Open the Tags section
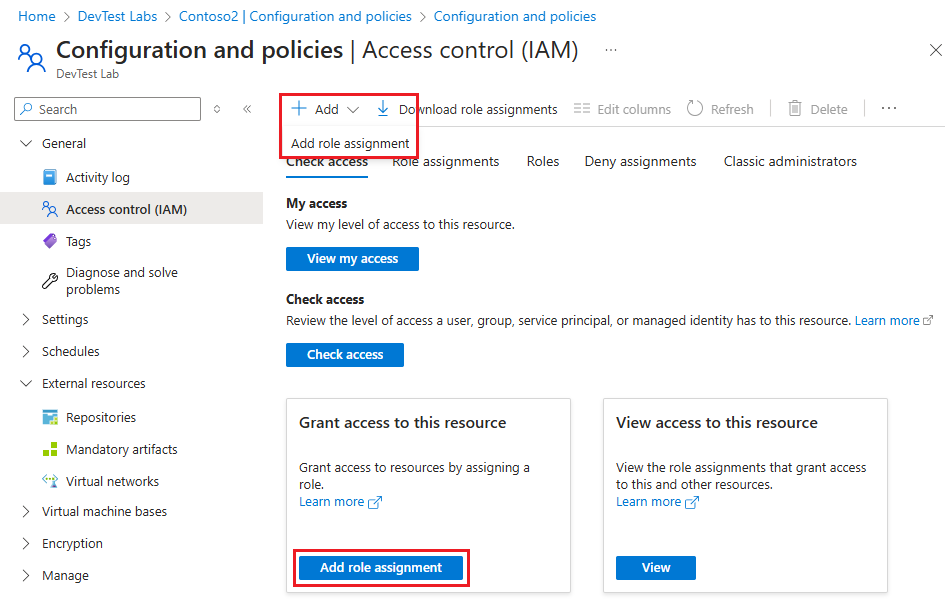Viewport: 945px width, 601px height. click(79, 241)
